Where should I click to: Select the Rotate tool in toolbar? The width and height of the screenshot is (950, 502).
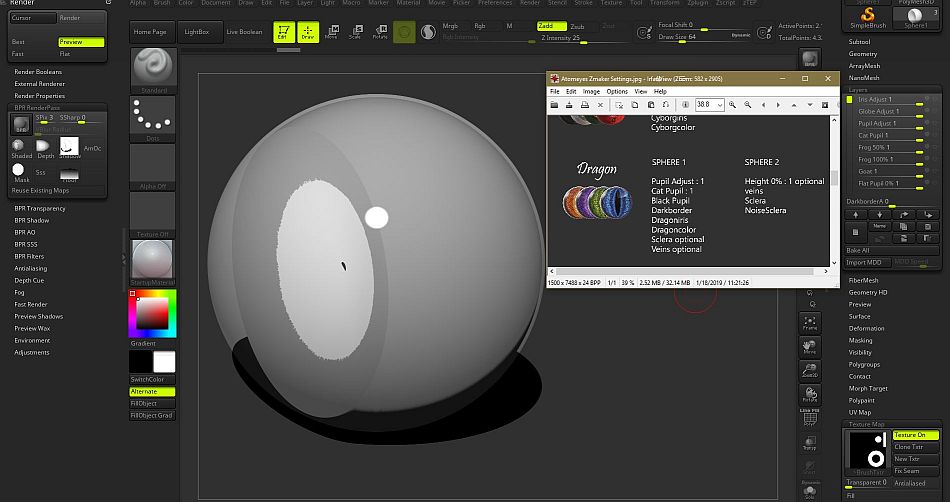380,31
